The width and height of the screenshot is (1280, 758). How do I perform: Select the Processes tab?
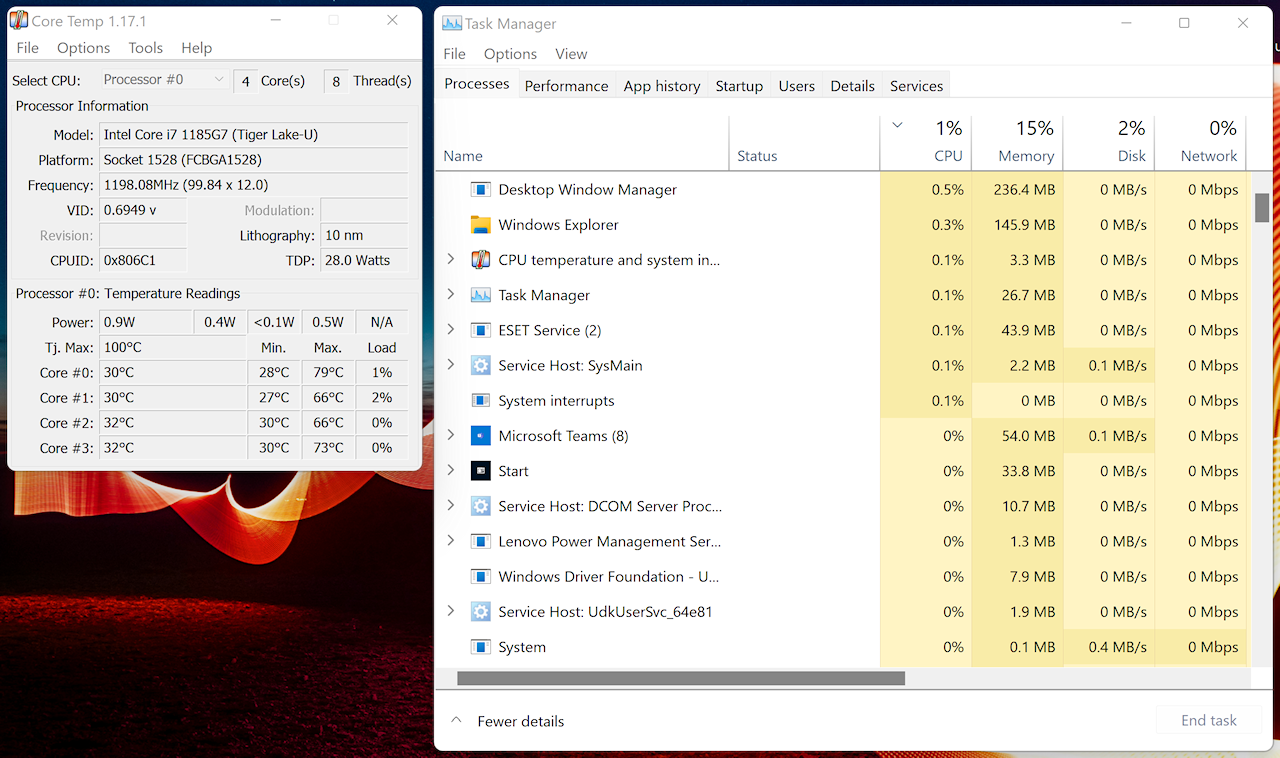click(x=477, y=84)
